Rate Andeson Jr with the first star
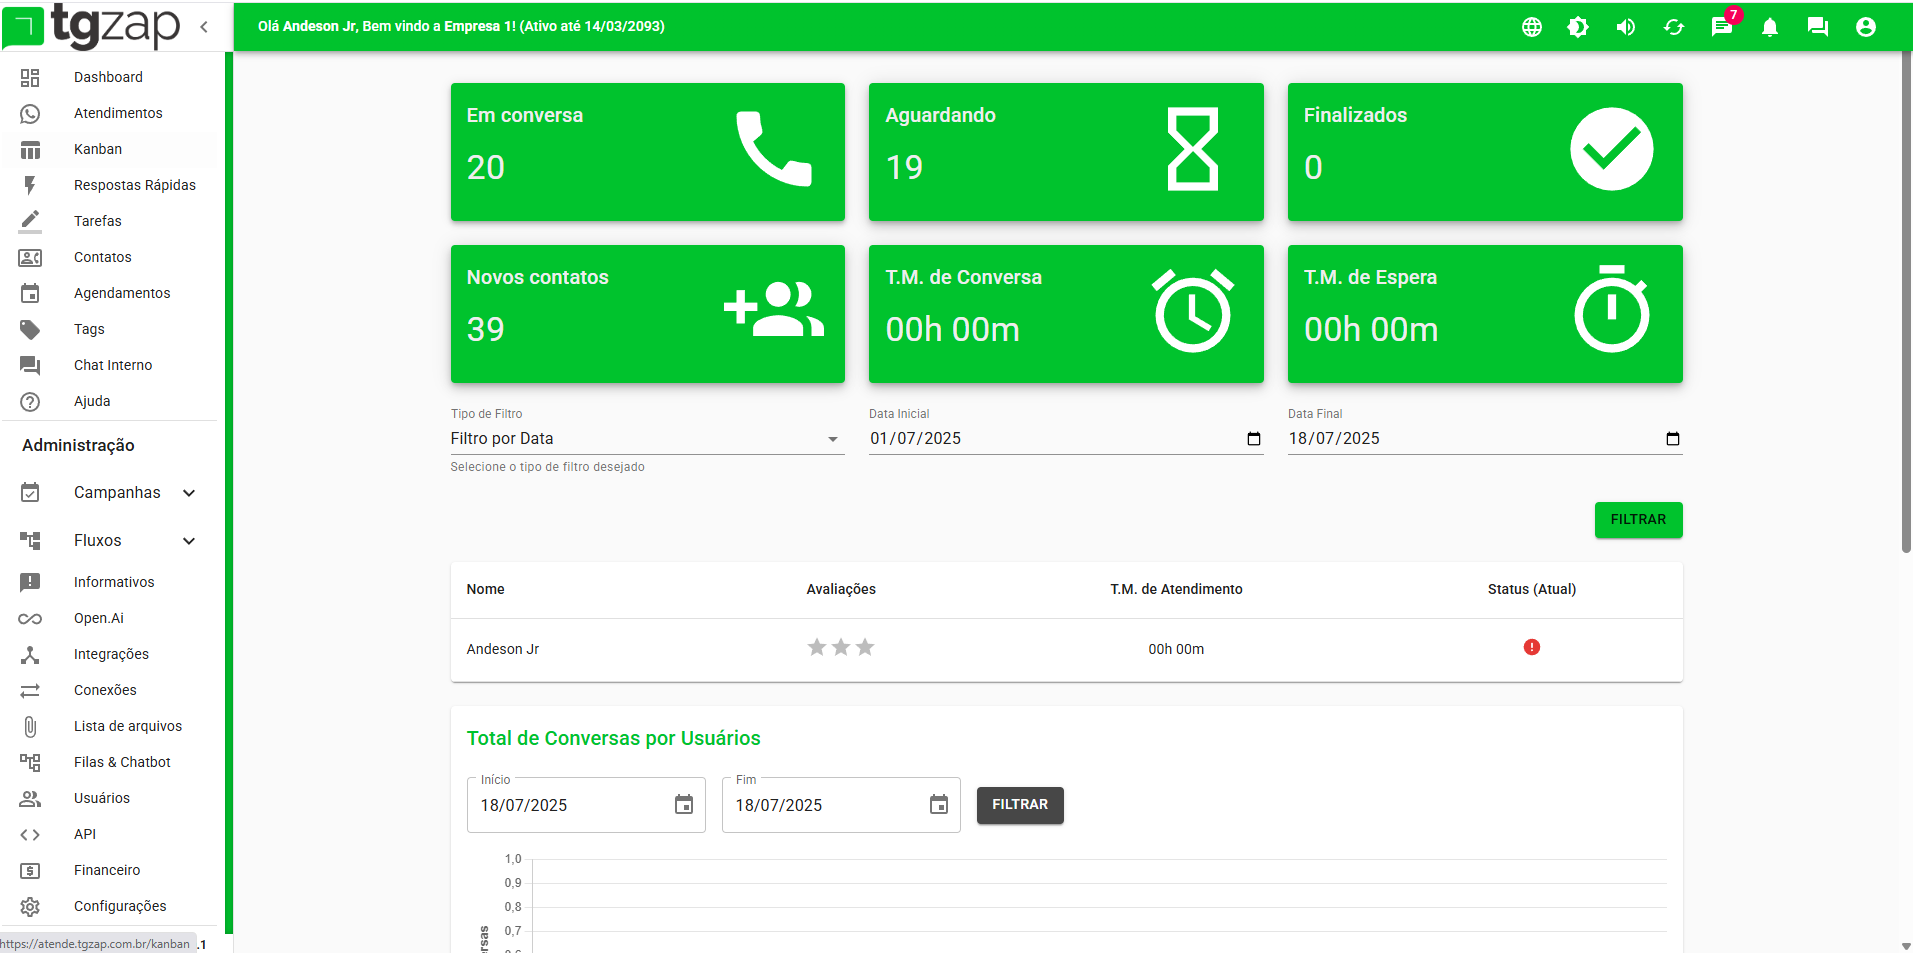The height and width of the screenshot is (953, 1913). (x=816, y=648)
